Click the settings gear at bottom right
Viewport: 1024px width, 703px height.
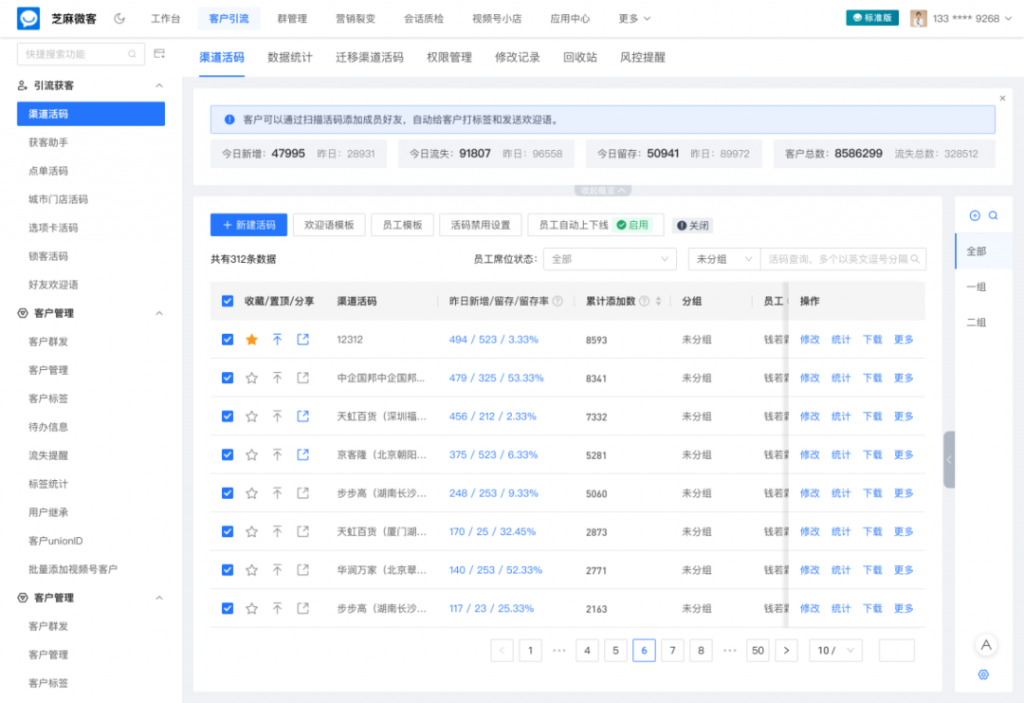(985, 676)
